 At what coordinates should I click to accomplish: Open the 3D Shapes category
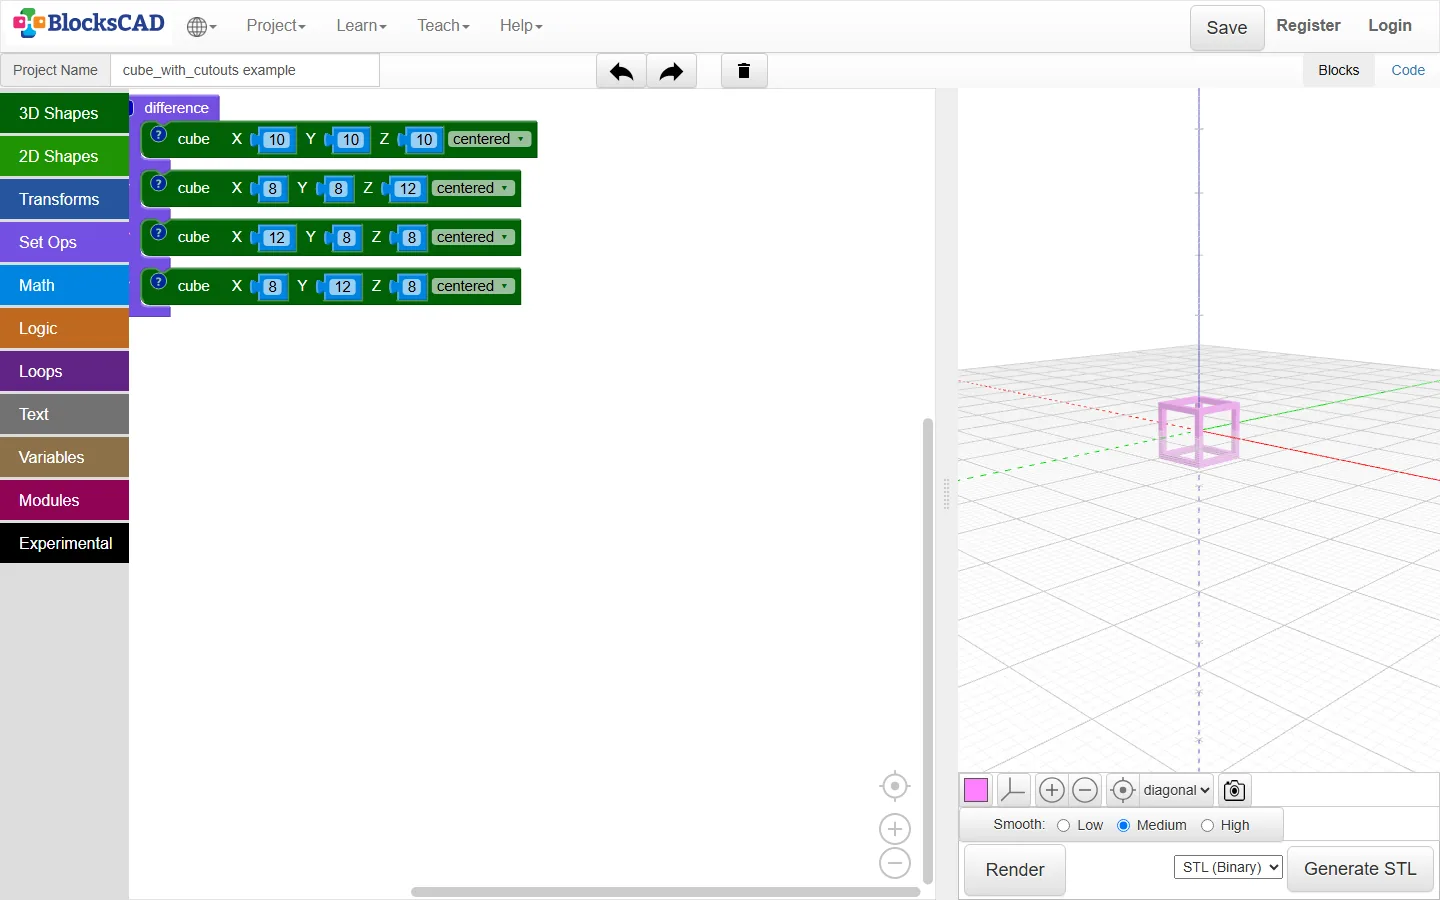pos(65,113)
